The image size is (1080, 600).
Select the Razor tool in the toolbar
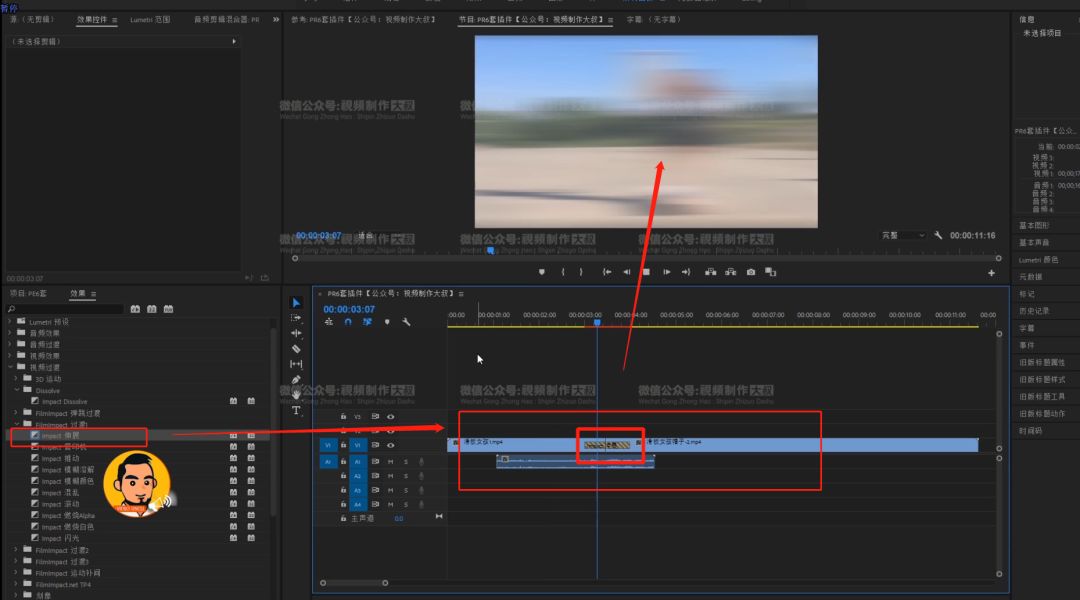pos(296,349)
